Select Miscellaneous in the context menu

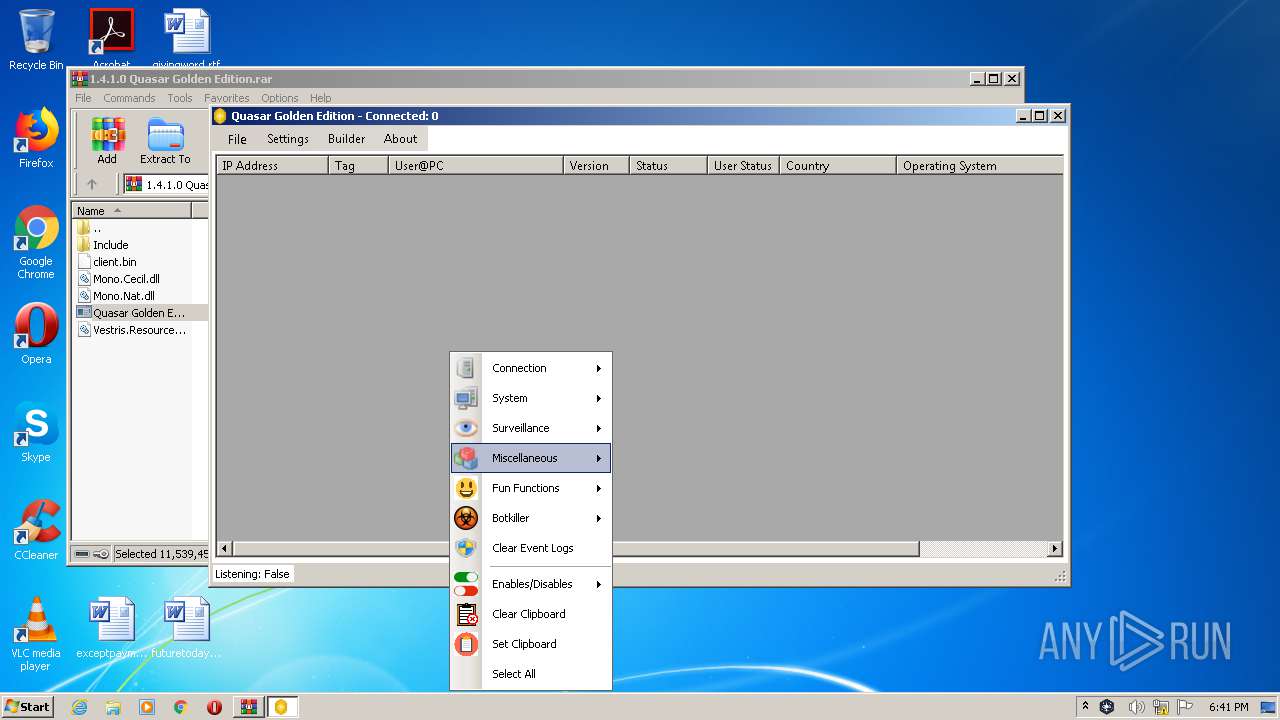click(531, 458)
